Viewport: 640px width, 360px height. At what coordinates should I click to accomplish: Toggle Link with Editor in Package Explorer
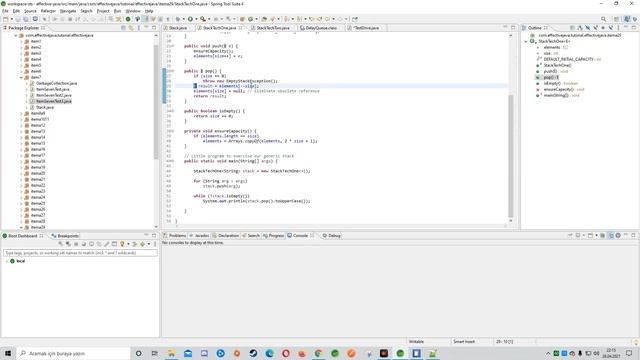click(131, 28)
